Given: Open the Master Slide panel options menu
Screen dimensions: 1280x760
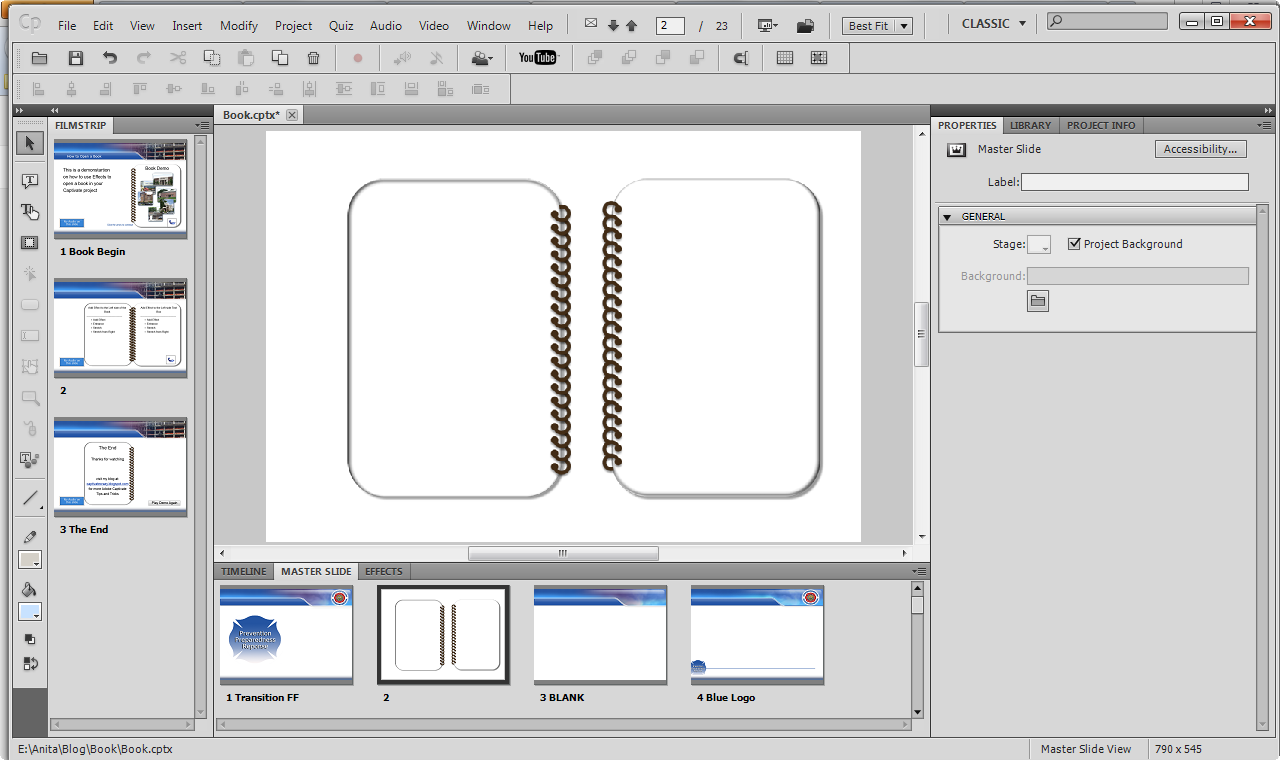Looking at the screenshot, I should click(920, 571).
